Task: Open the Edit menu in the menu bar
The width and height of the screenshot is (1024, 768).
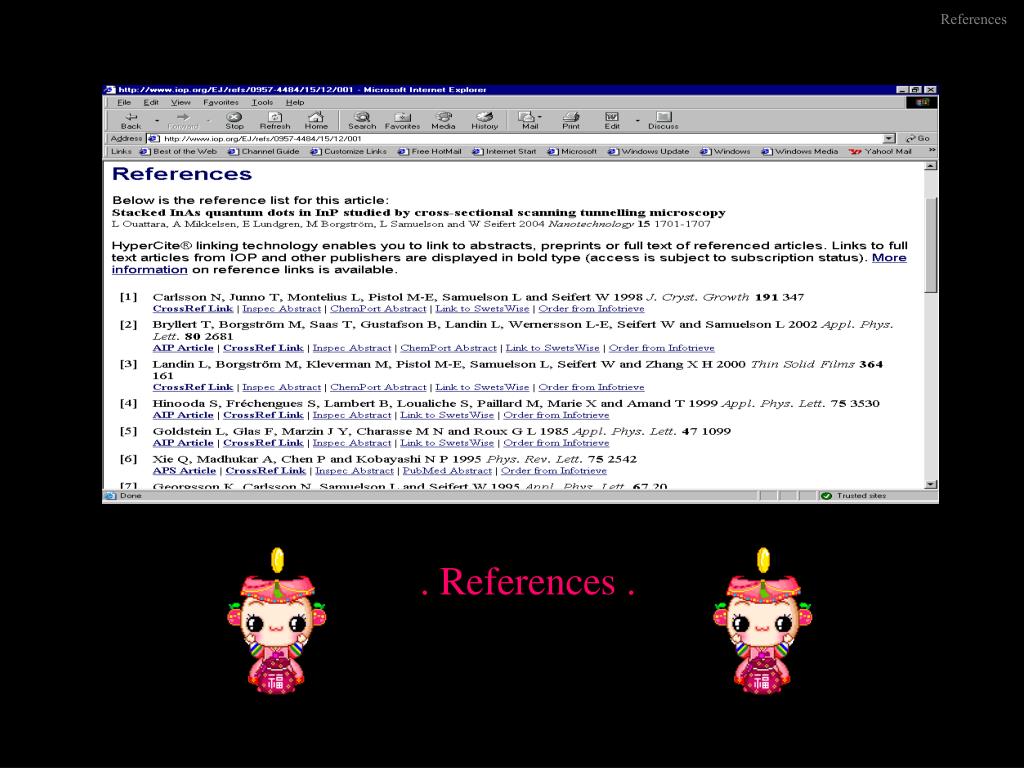Action: pyautogui.click(x=151, y=103)
